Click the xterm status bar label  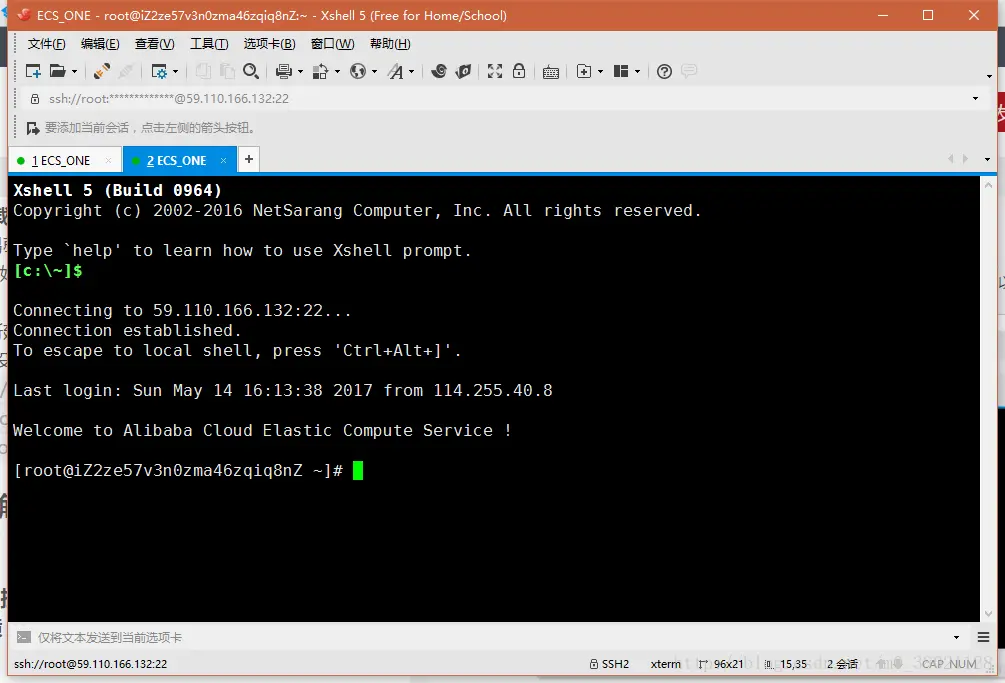coord(665,664)
